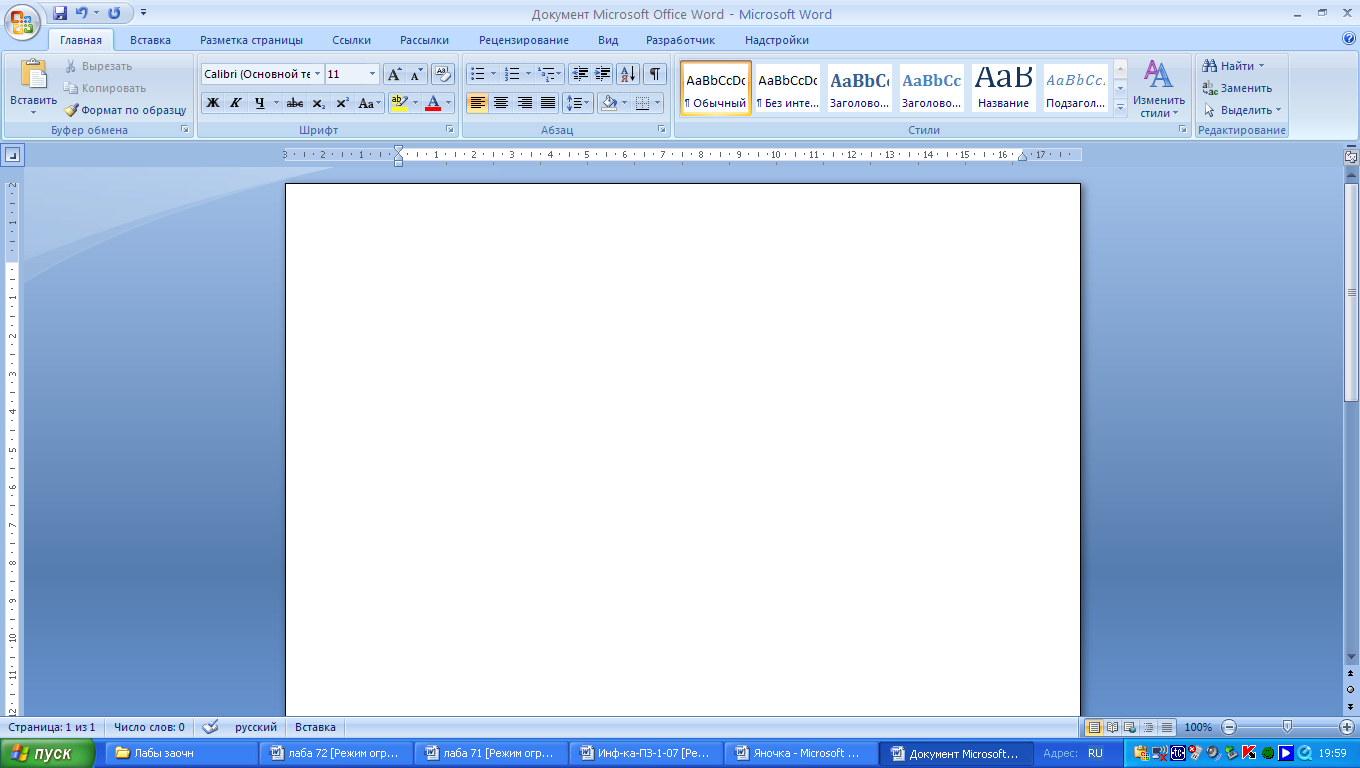The image size is (1360, 768).
Task: Toggle italic (К) formatting
Action: (236, 102)
